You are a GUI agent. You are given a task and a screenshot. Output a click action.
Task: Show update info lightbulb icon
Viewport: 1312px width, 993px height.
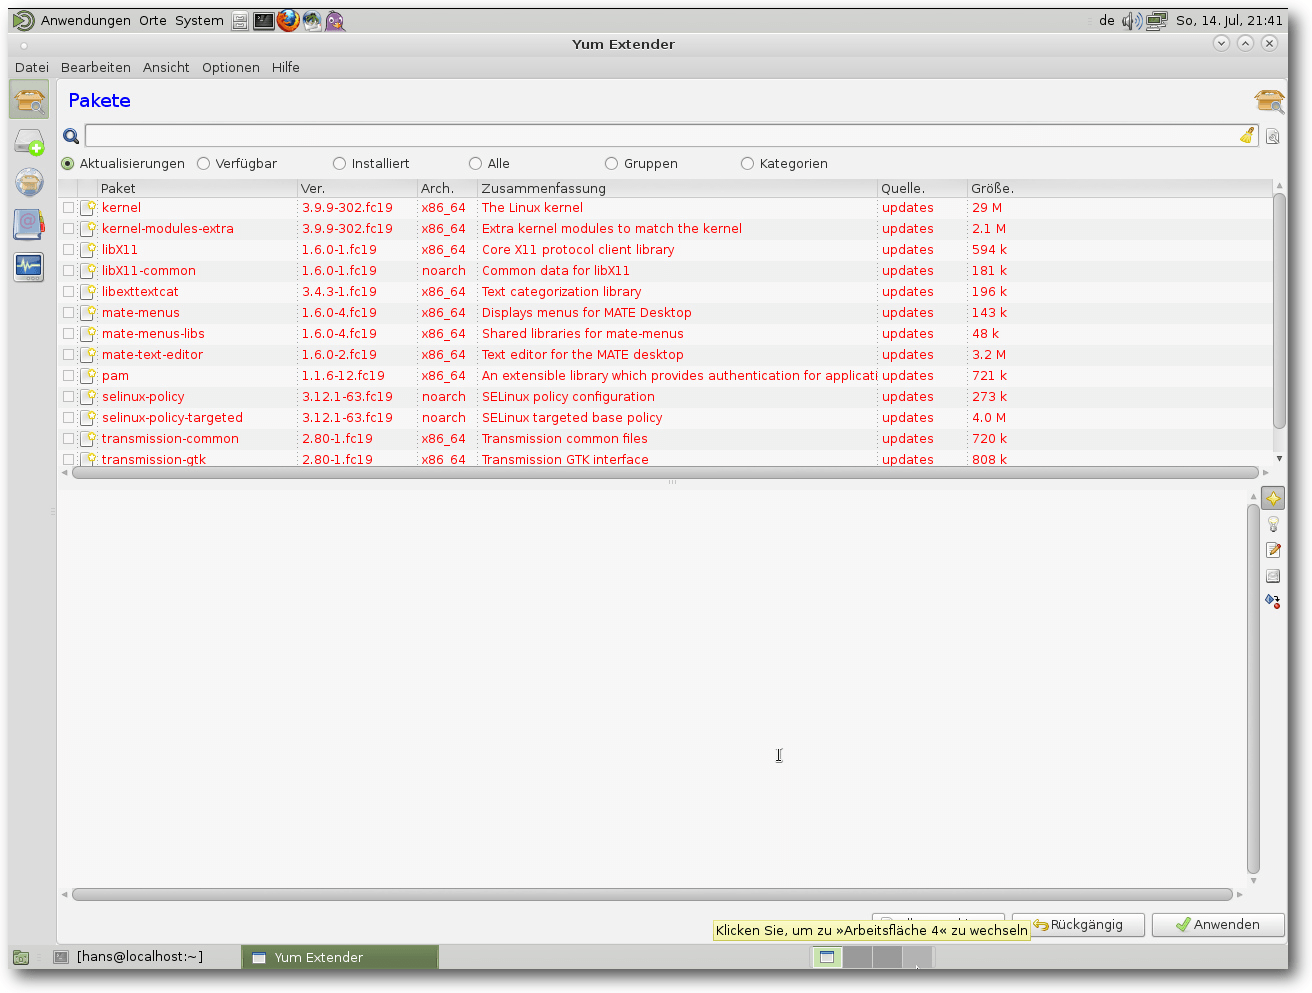point(1273,524)
